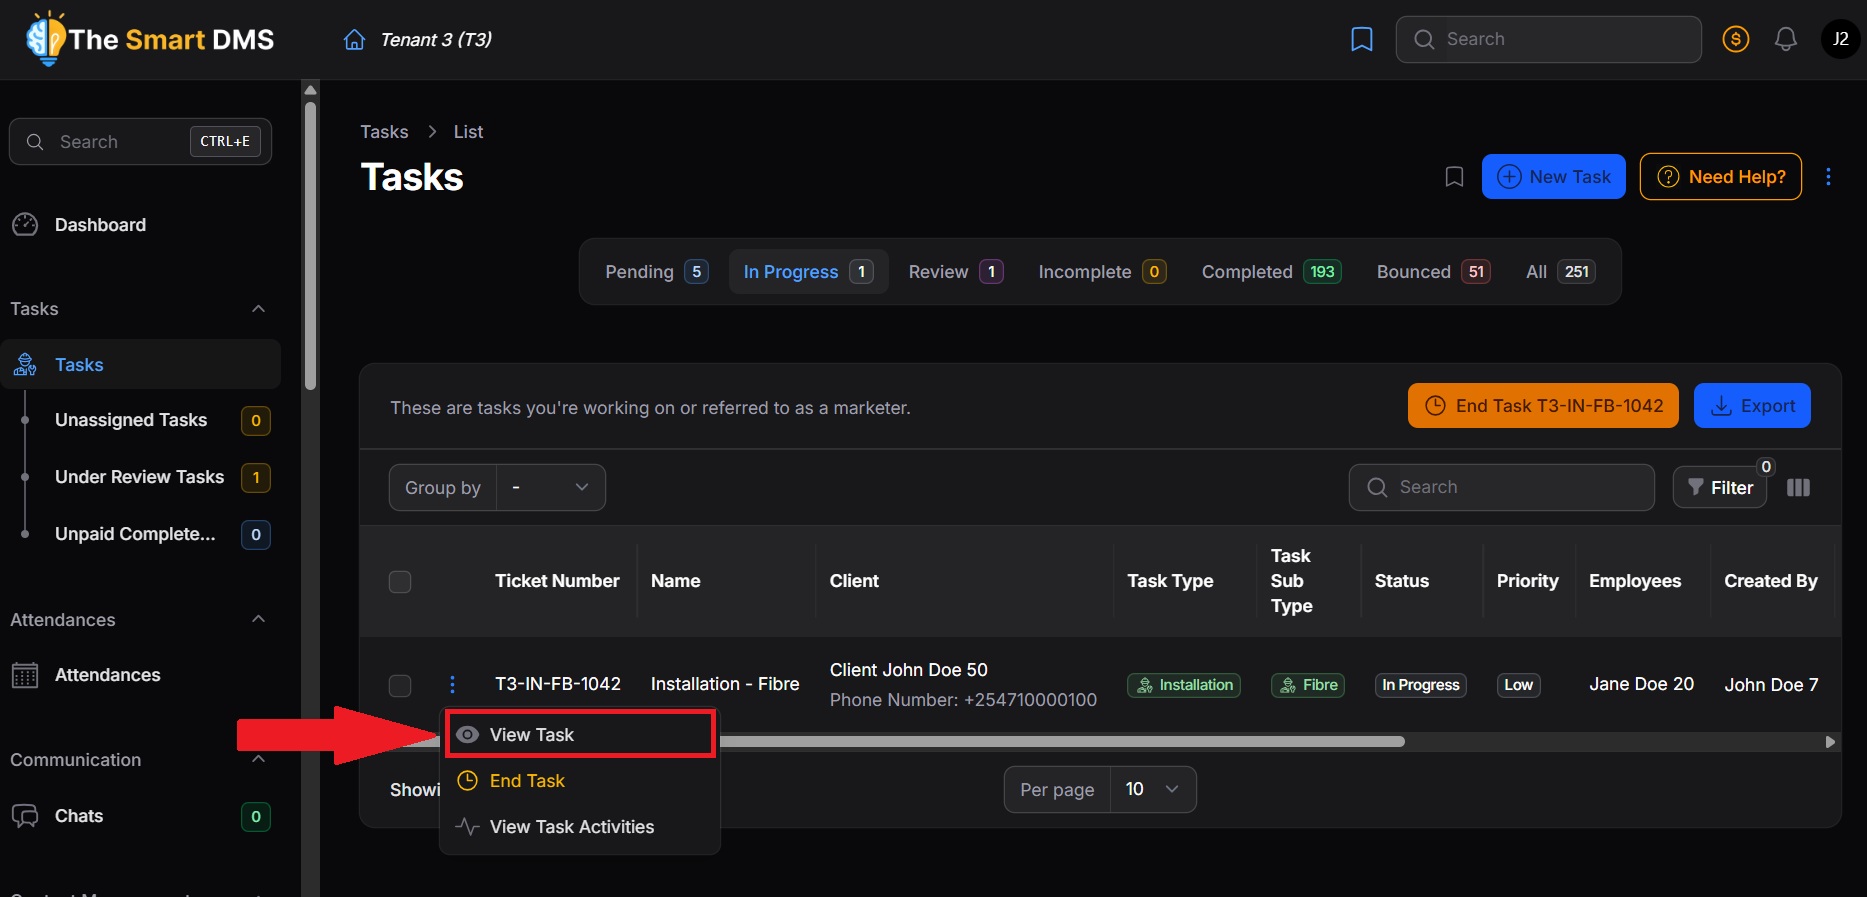Click the home icon beside Tenant 3
The image size is (1867, 897).
354,40
